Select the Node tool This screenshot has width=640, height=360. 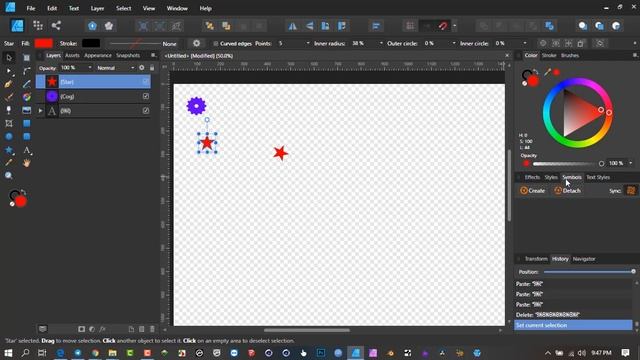tap(9, 71)
